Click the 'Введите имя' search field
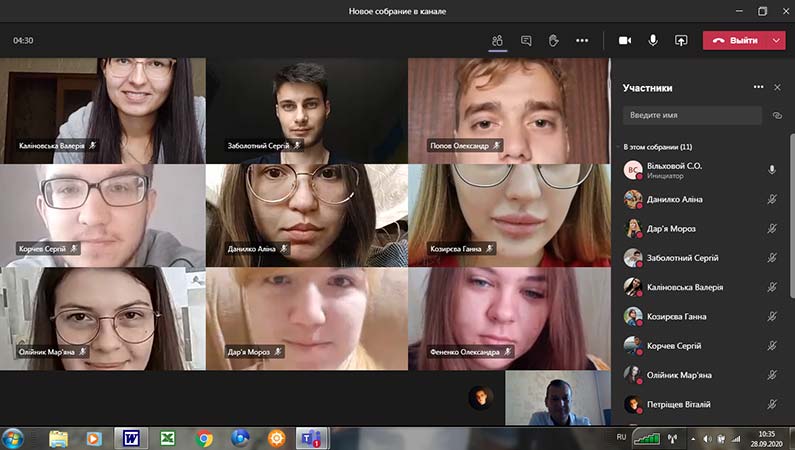 692,116
